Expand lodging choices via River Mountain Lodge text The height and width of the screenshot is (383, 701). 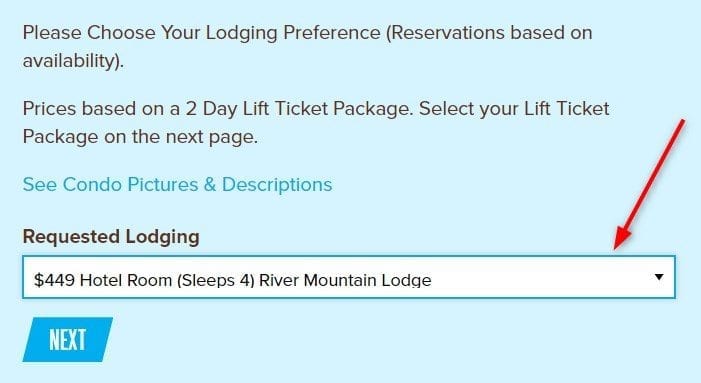345,280
